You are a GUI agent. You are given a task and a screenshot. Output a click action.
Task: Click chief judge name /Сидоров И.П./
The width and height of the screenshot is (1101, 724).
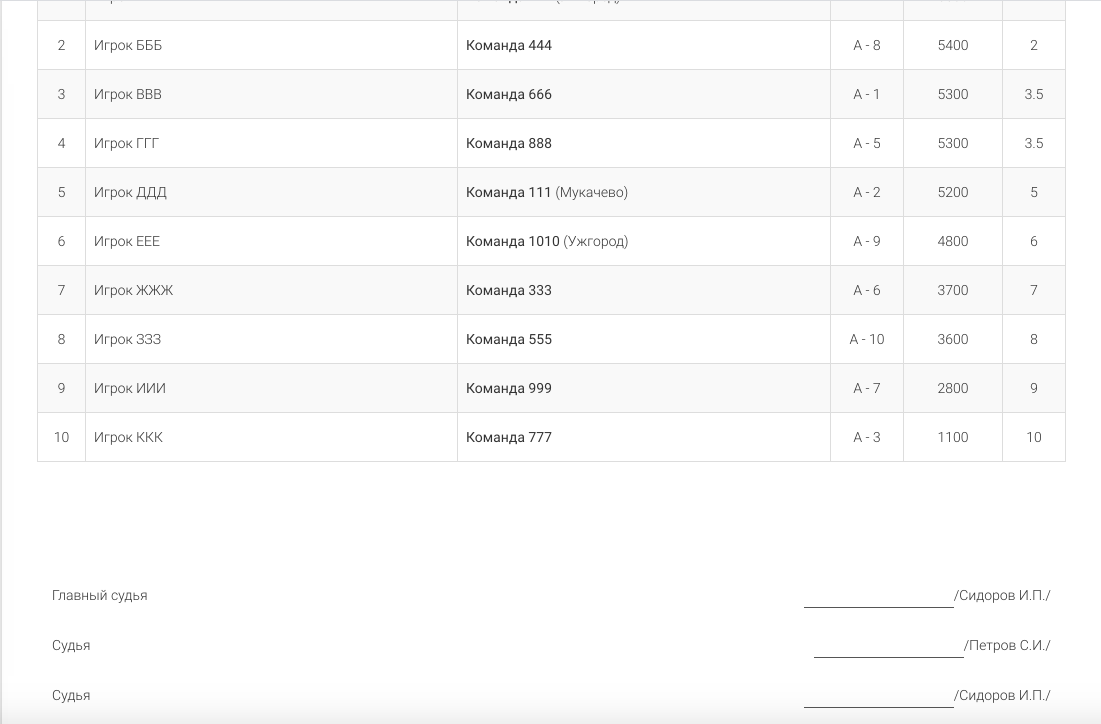tap(1003, 595)
